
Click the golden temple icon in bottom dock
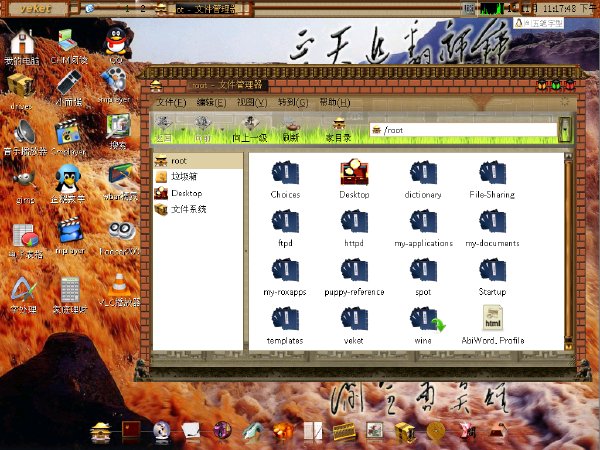[100, 432]
